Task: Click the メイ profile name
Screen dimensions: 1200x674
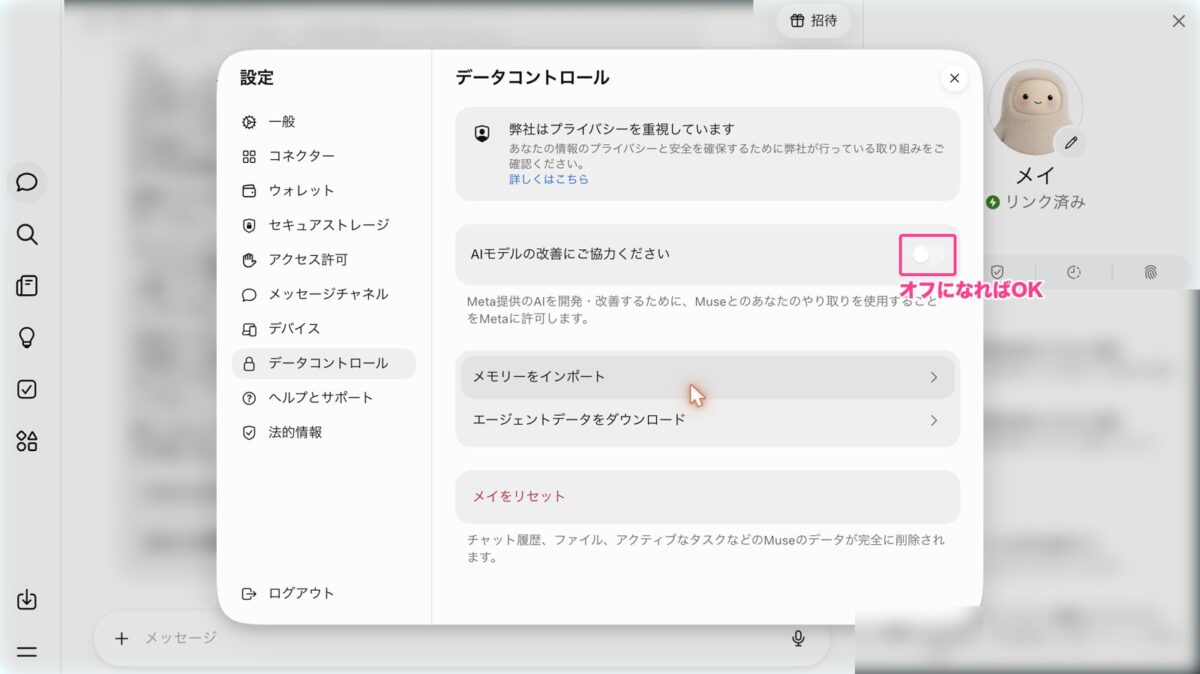Action: click(x=1035, y=176)
